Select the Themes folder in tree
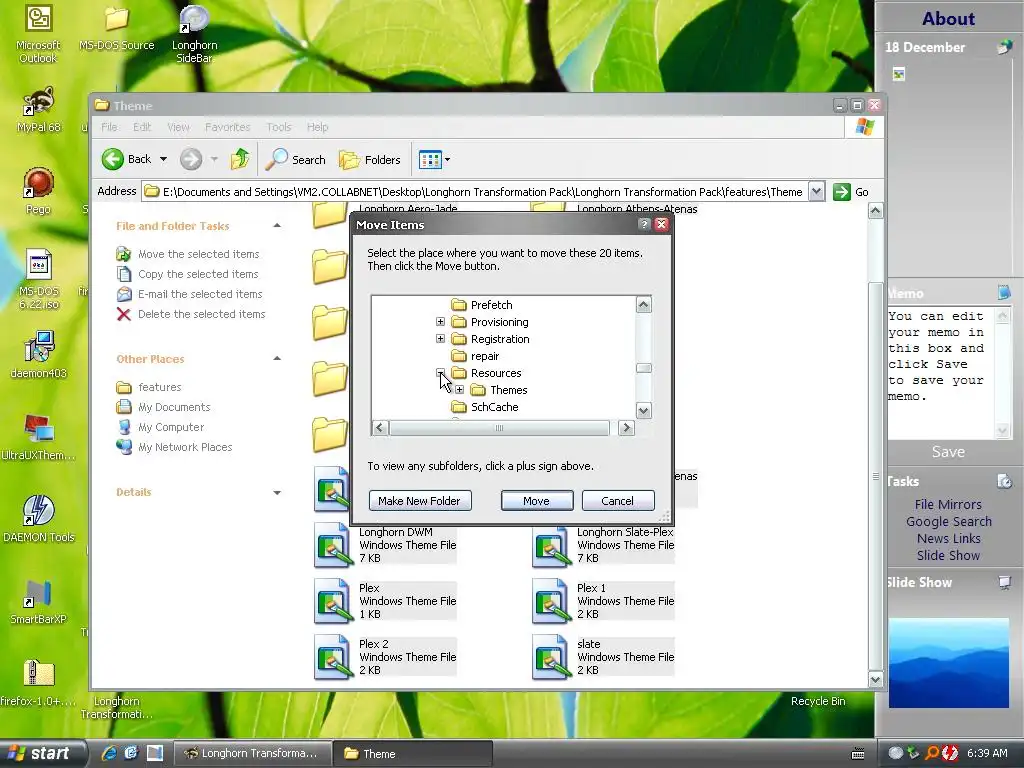The image size is (1024, 768). click(508, 390)
